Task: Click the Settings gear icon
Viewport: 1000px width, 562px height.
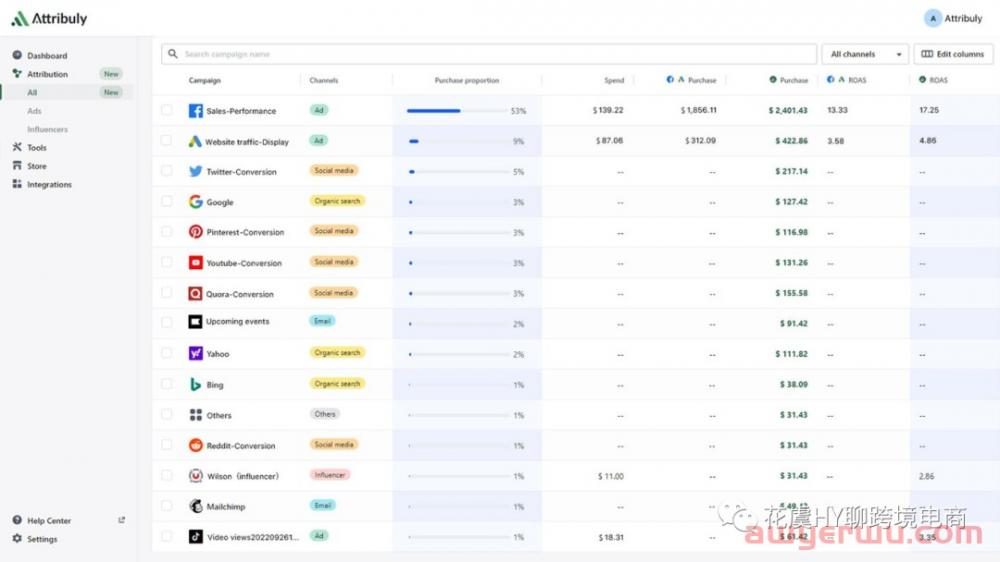Action: tap(17, 539)
